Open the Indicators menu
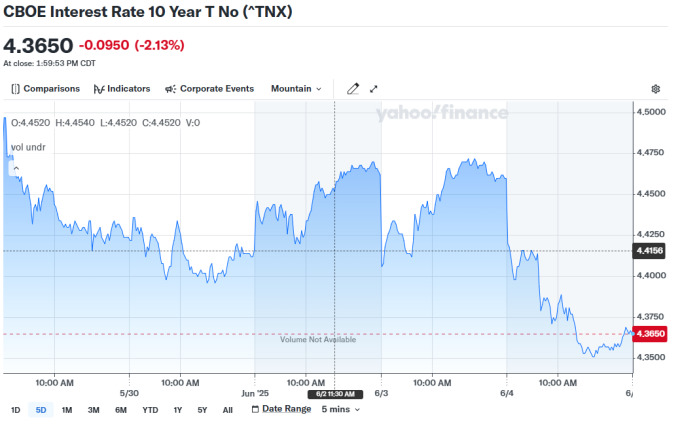This screenshot has width=680, height=426. (121, 89)
